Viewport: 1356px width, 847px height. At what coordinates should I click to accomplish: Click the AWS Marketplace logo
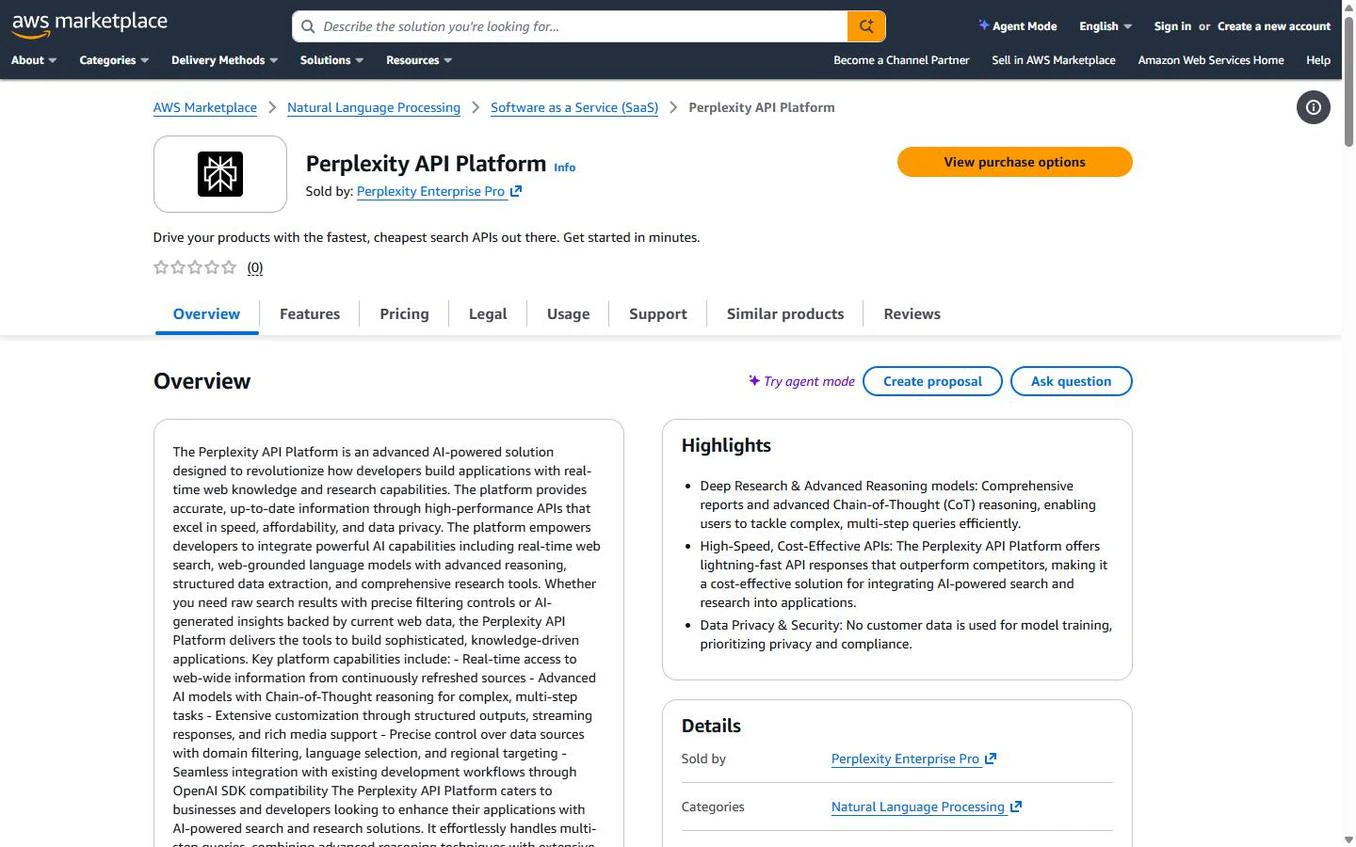[88, 22]
